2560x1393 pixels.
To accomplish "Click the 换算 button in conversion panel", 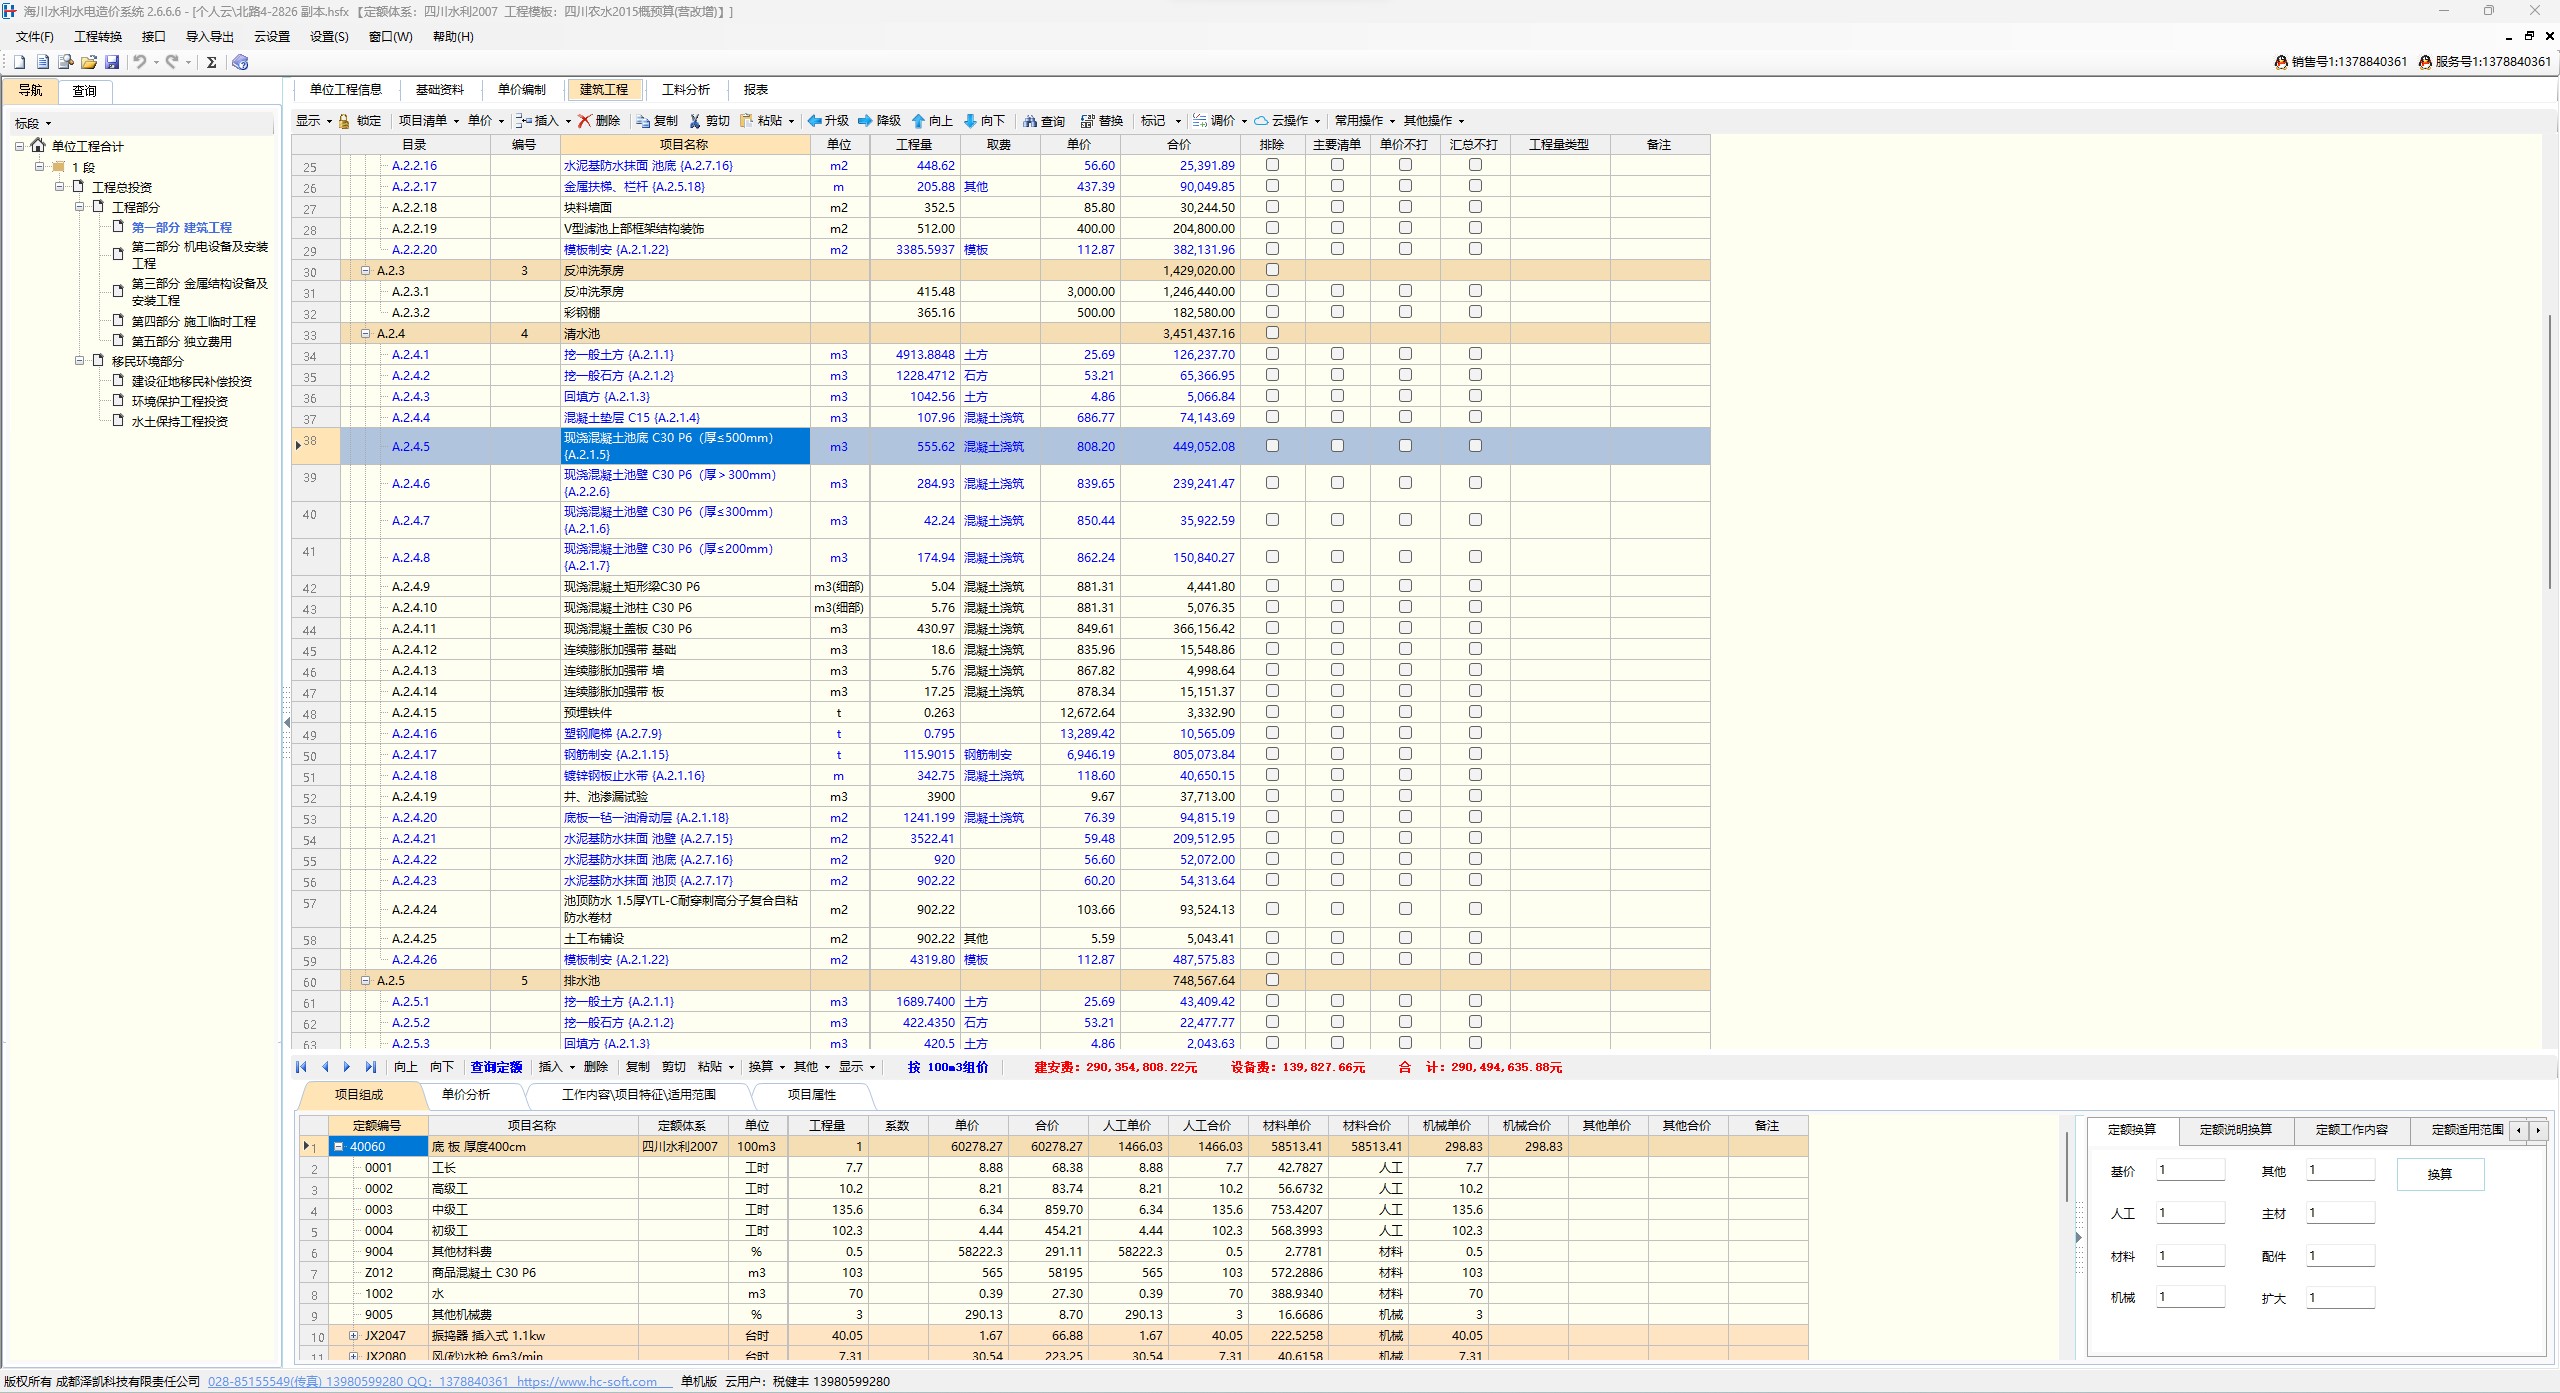I will point(2440,1174).
